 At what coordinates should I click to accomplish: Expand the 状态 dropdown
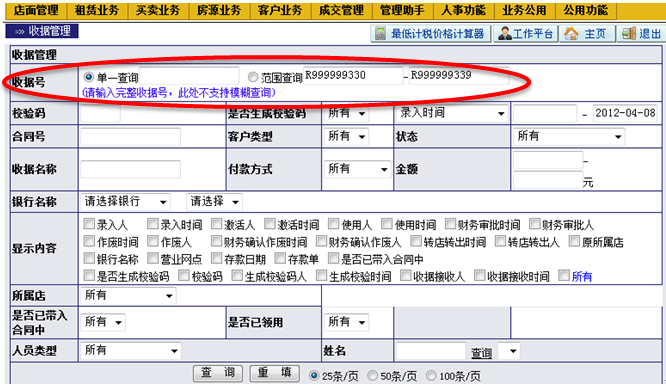click(569, 136)
